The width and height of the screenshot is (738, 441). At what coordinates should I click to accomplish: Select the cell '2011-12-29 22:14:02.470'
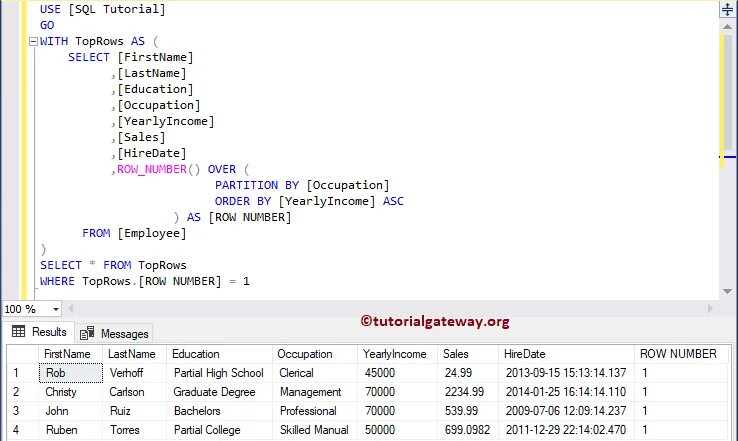point(566,430)
